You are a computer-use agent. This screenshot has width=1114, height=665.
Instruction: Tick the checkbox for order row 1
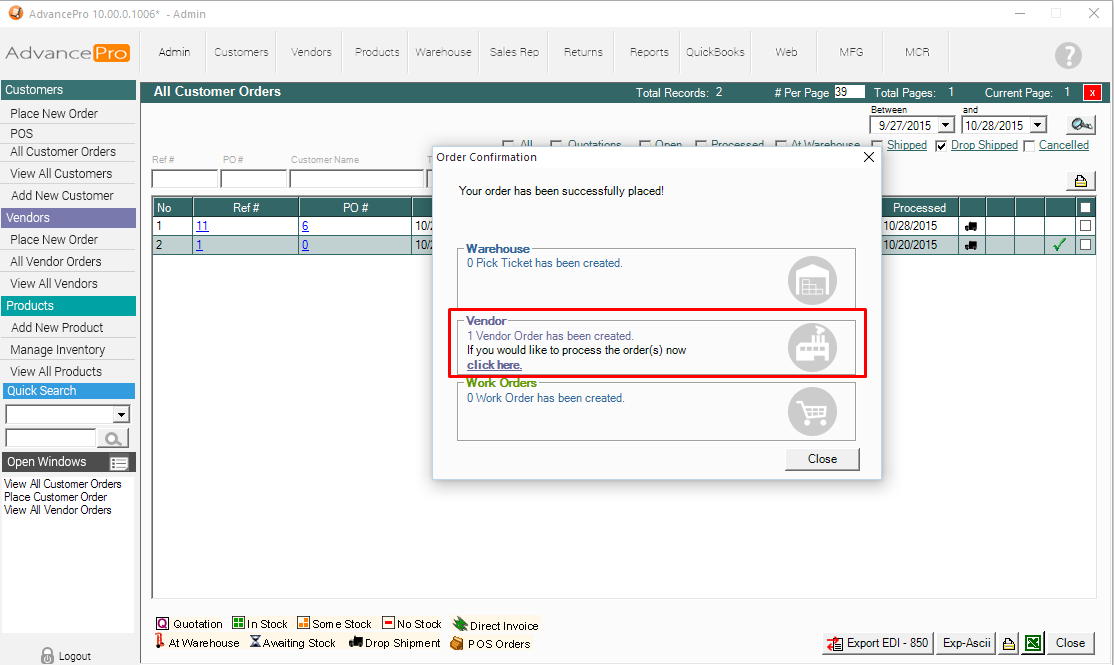[x=1085, y=226]
